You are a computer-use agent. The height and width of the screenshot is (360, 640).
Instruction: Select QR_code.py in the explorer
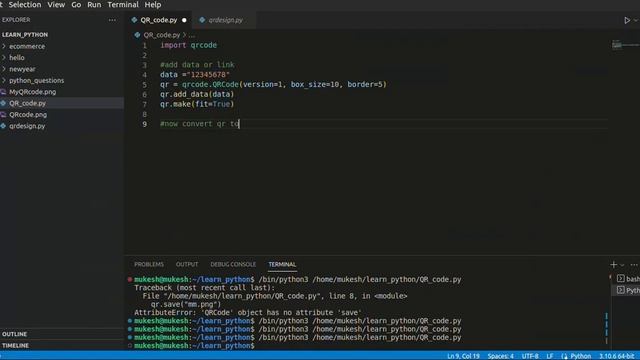point(27,103)
